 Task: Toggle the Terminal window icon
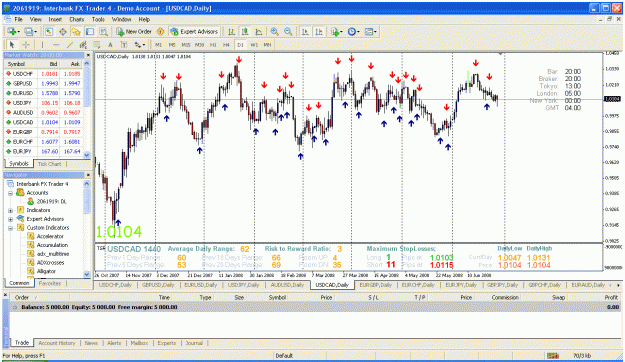point(90,31)
